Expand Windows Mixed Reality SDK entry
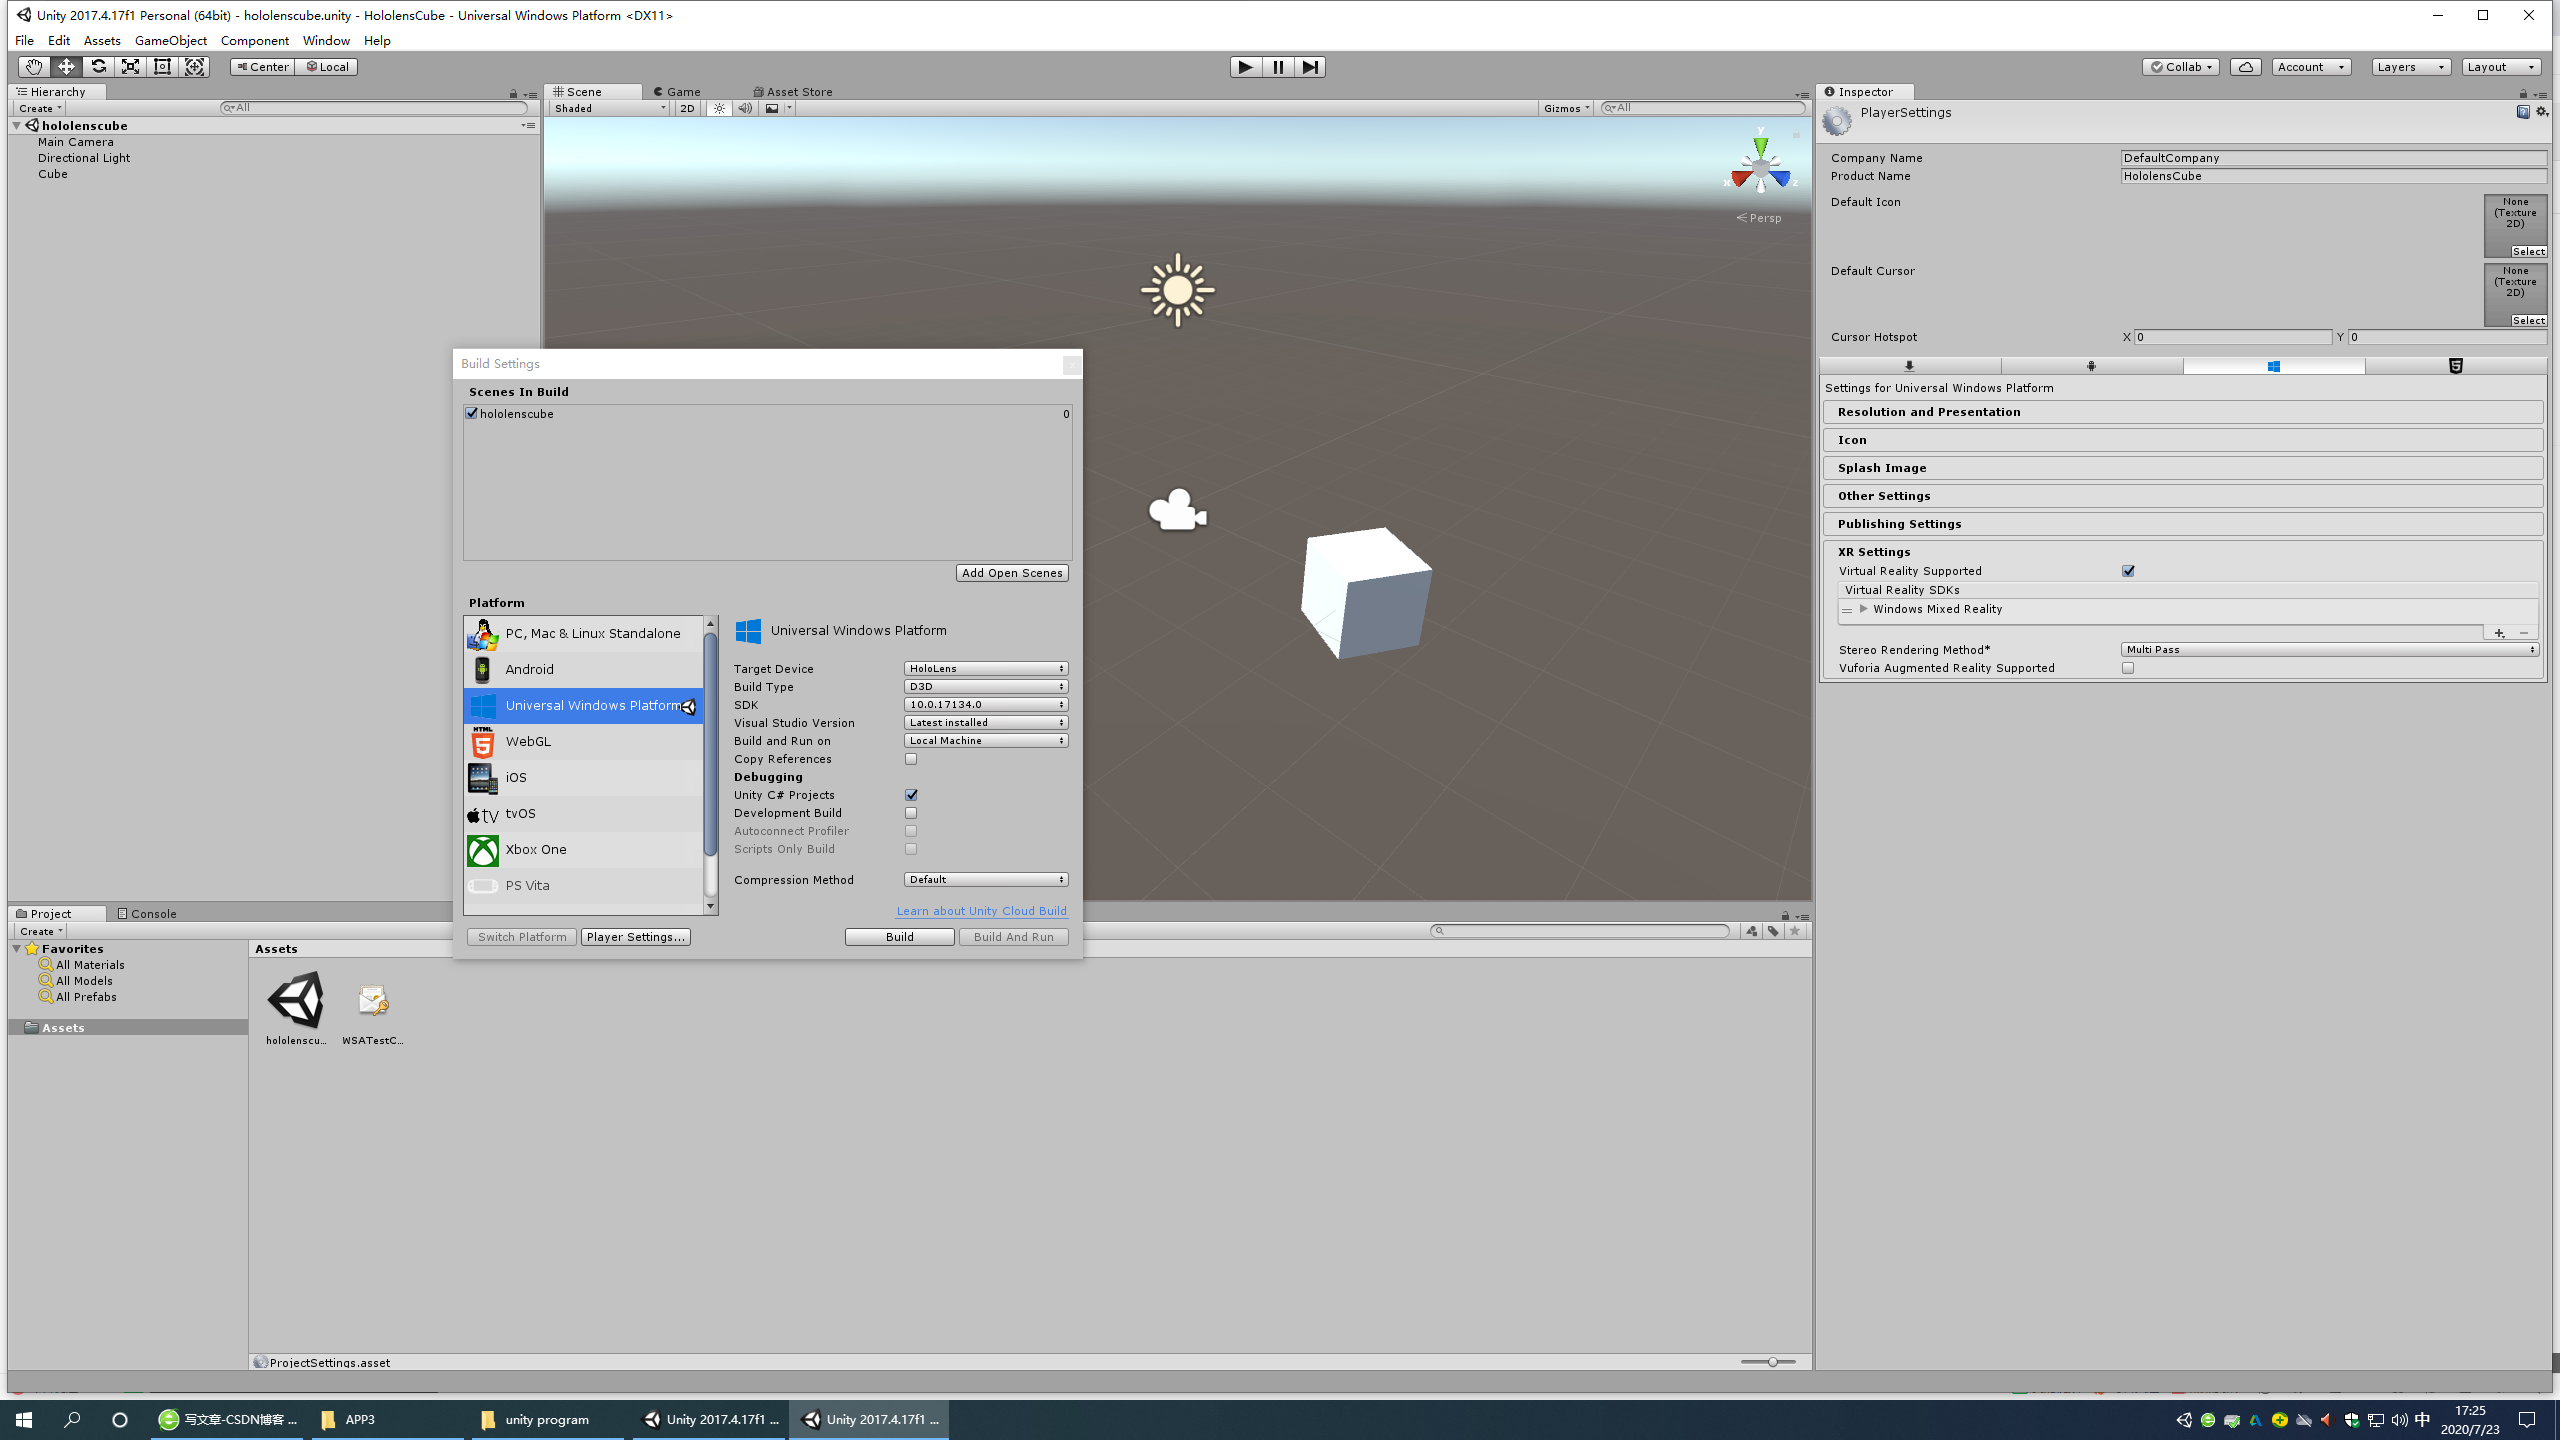The height and width of the screenshot is (1440, 2560). click(1863, 609)
